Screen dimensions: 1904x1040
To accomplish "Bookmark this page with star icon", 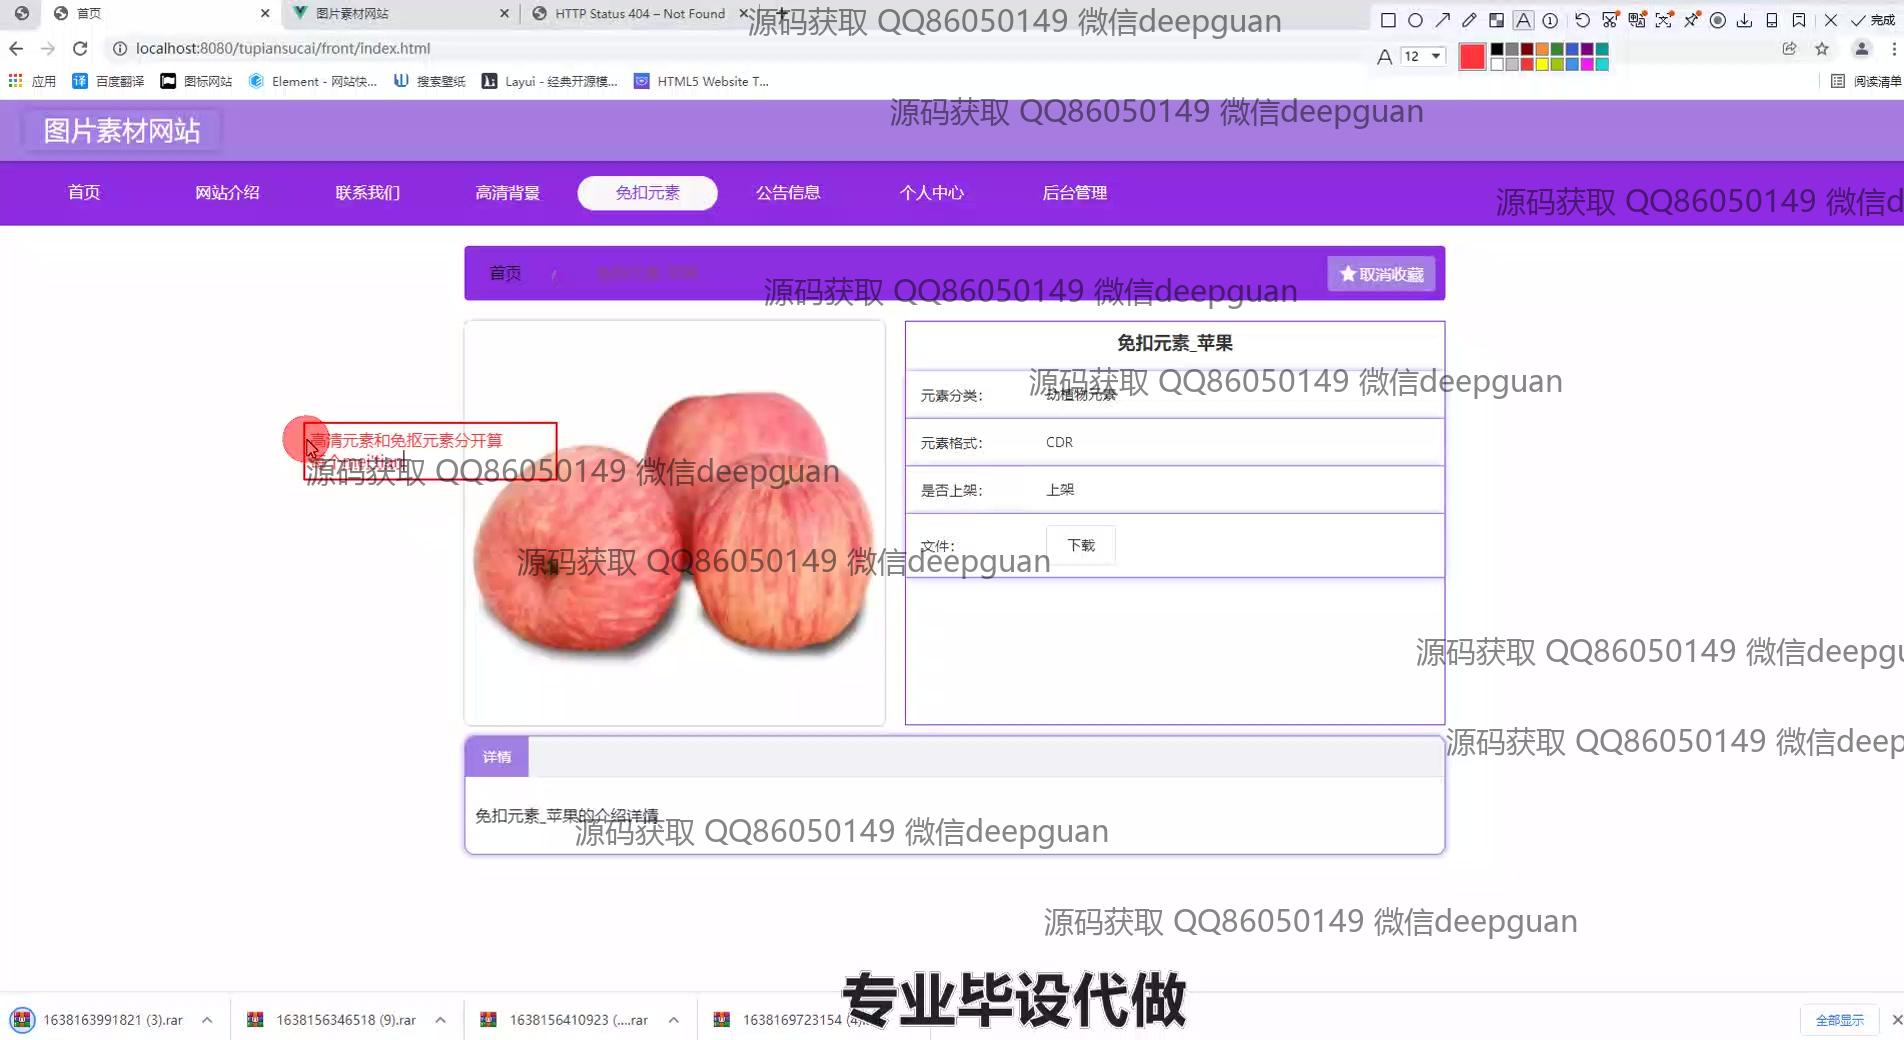I will [x=1822, y=48].
